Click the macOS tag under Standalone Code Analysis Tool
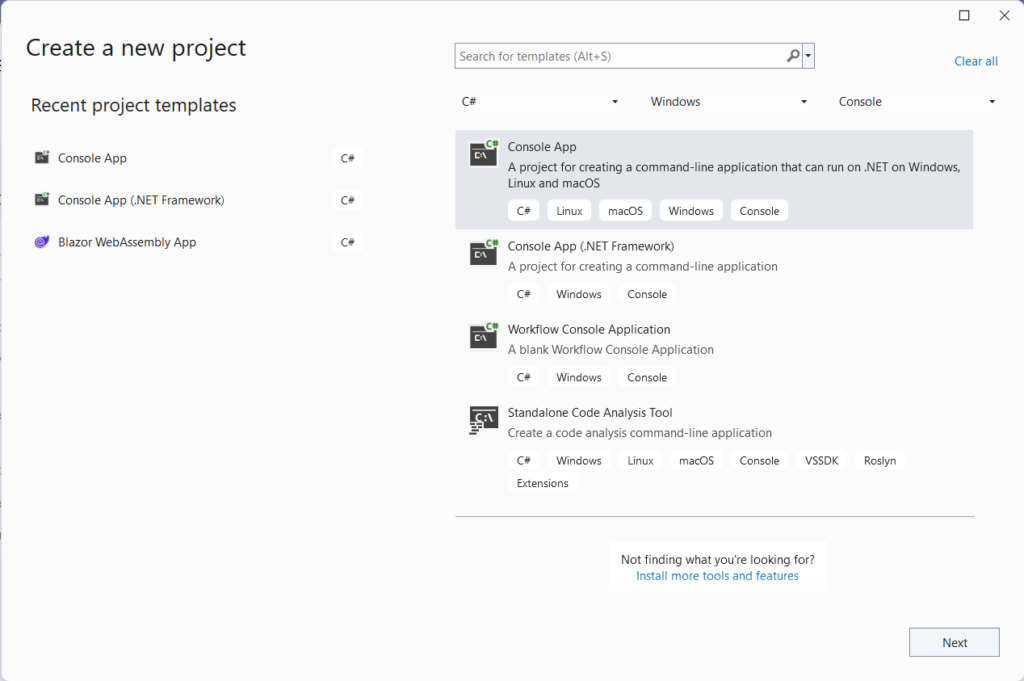1024x681 pixels. [x=696, y=460]
